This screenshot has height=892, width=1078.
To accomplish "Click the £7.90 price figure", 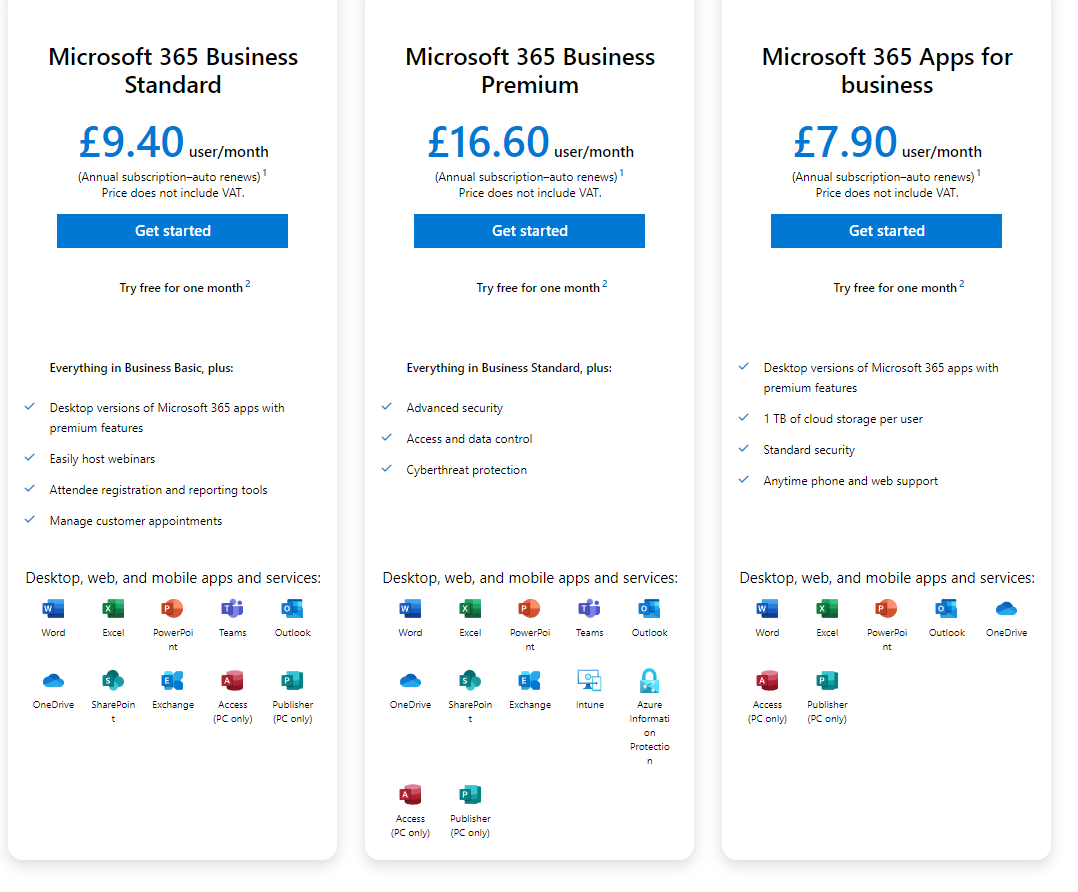I will point(845,142).
